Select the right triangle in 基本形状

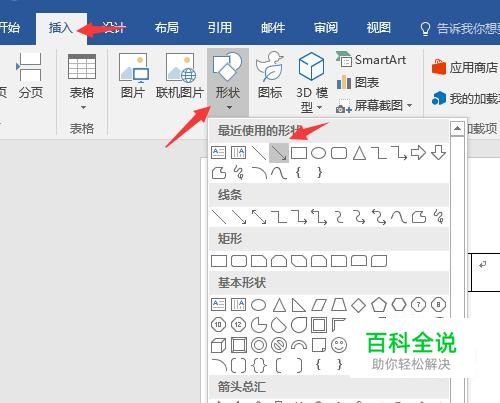(298, 305)
